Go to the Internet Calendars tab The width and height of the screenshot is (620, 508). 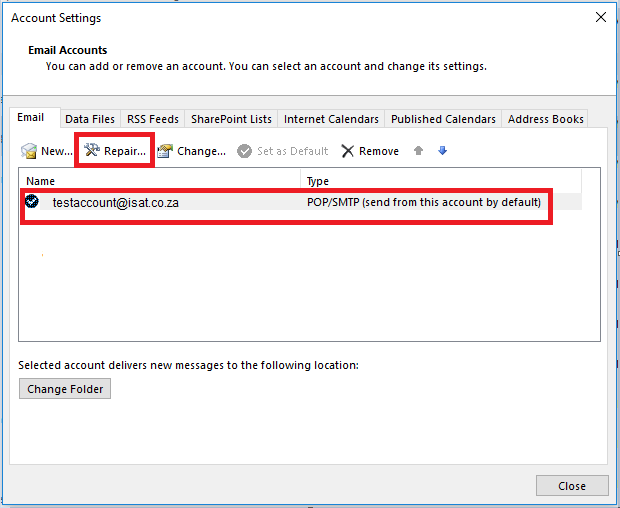pyautogui.click(x=331, y=119)
